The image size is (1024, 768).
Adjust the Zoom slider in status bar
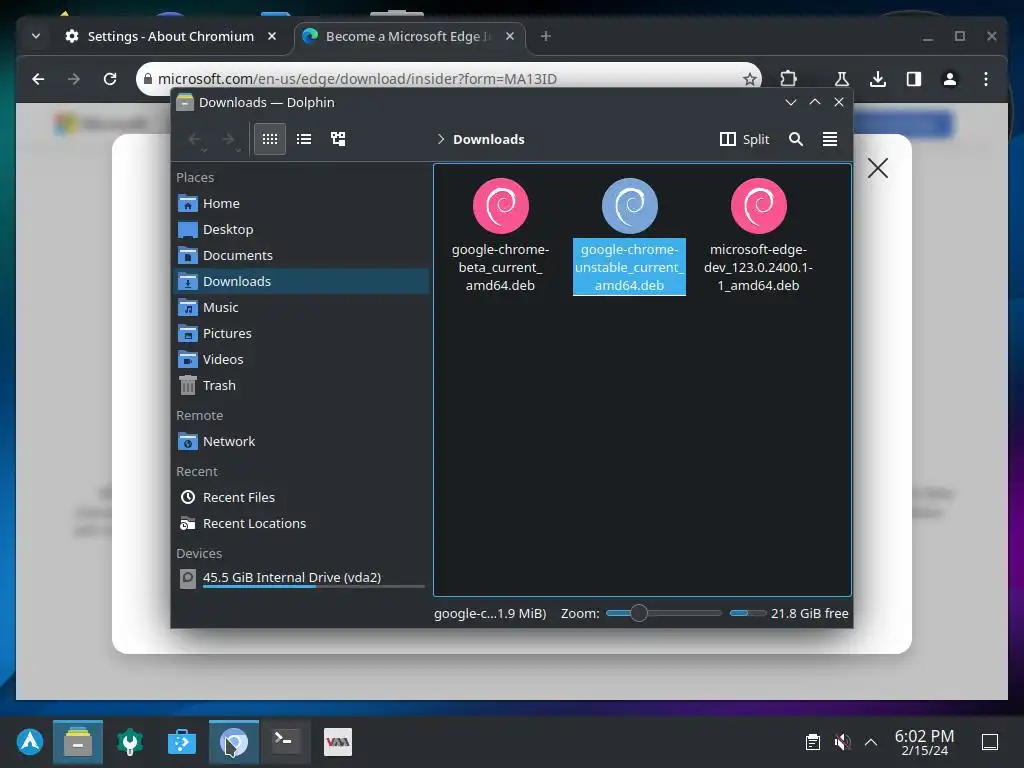(664, 613)
